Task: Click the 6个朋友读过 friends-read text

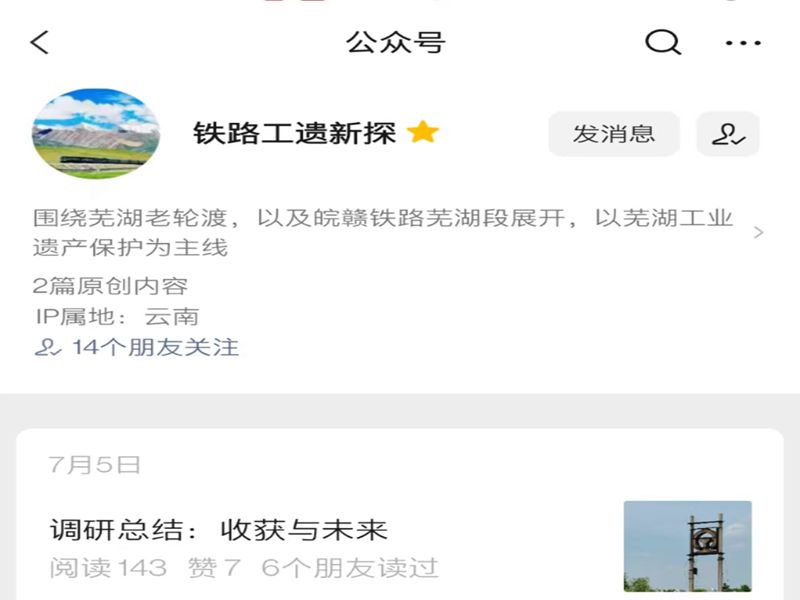Action: 350,568
